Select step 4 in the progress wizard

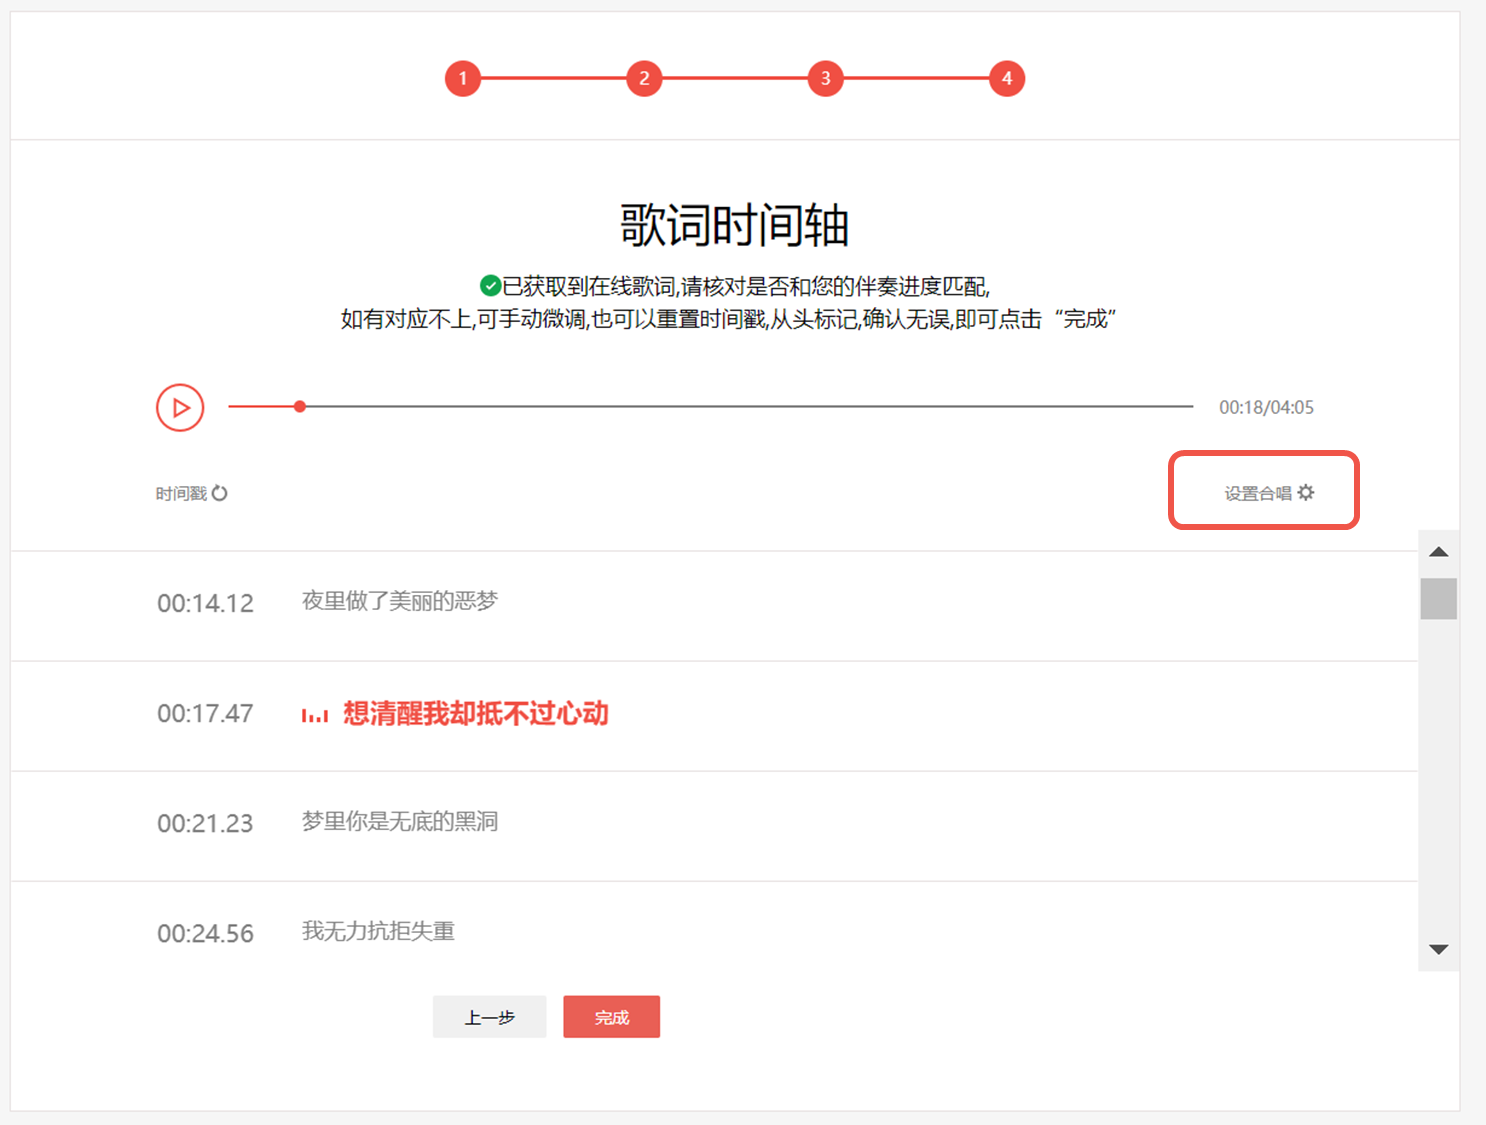pos(1007,77)
